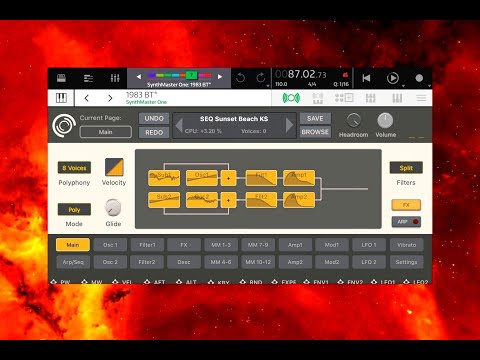Image resolution: width=480 pixels, height=360 pixels.
Task: Click the SynthMaster spiral logo
Action: click(64, 126)
